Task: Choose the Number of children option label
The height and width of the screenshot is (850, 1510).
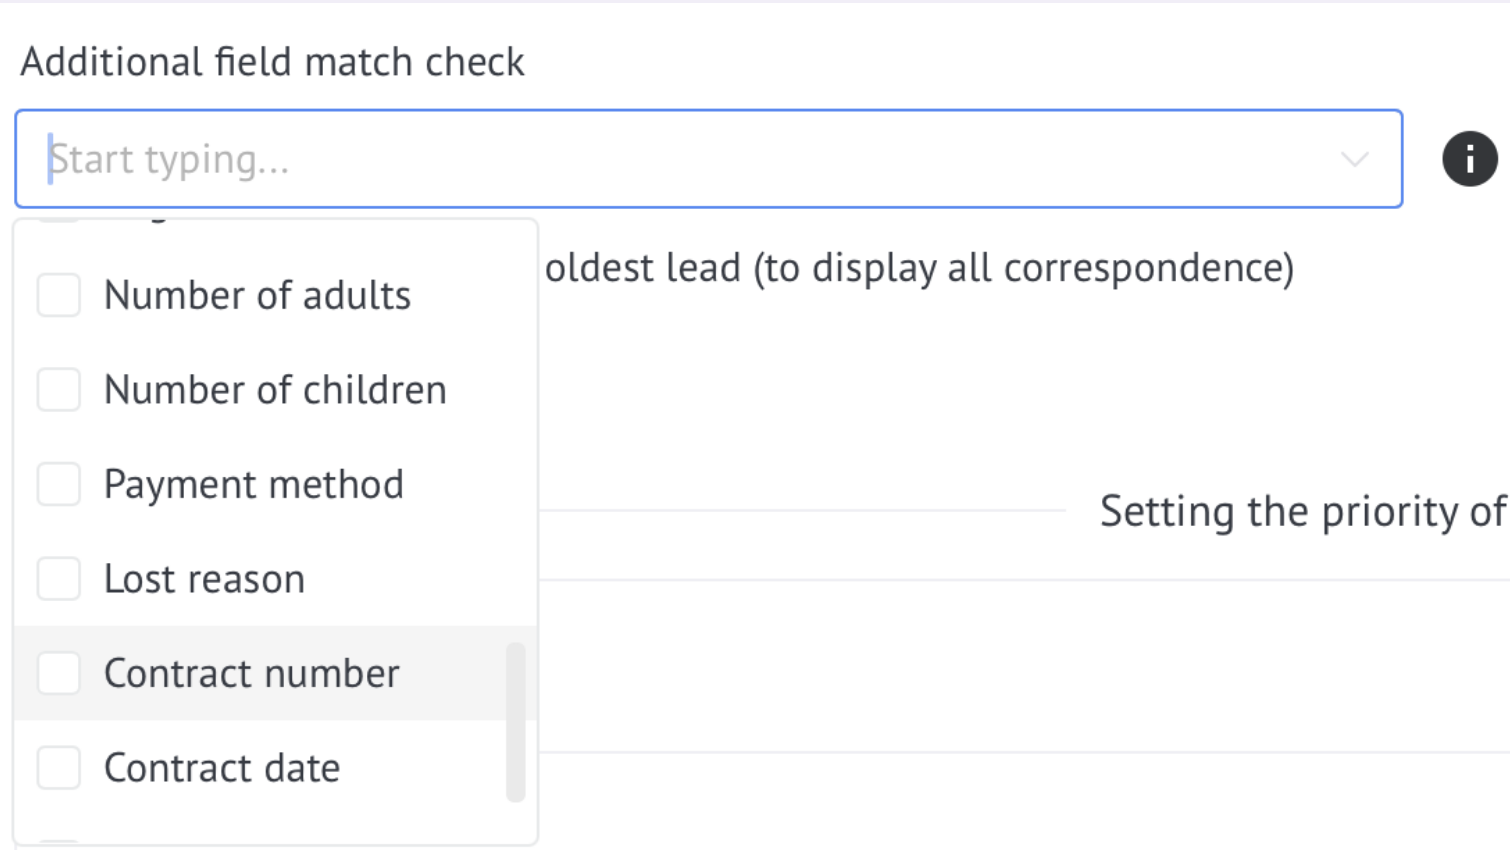Action: click(275, 389)
